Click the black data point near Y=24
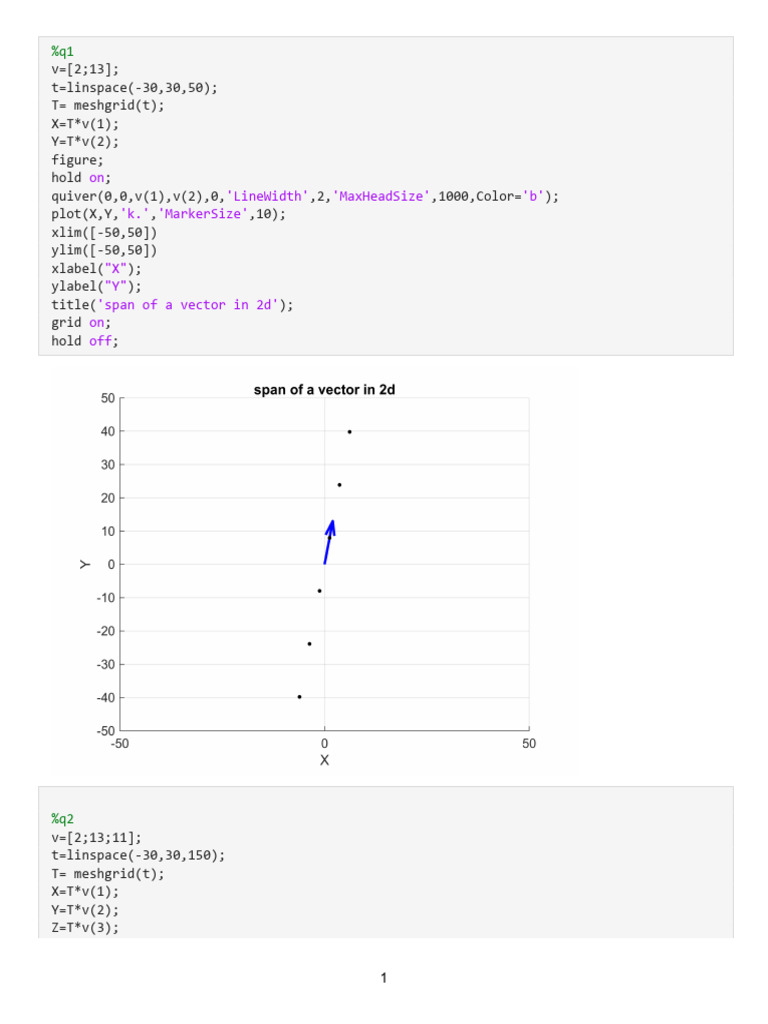Viewport: 768px width, 1024px height. 339,485
